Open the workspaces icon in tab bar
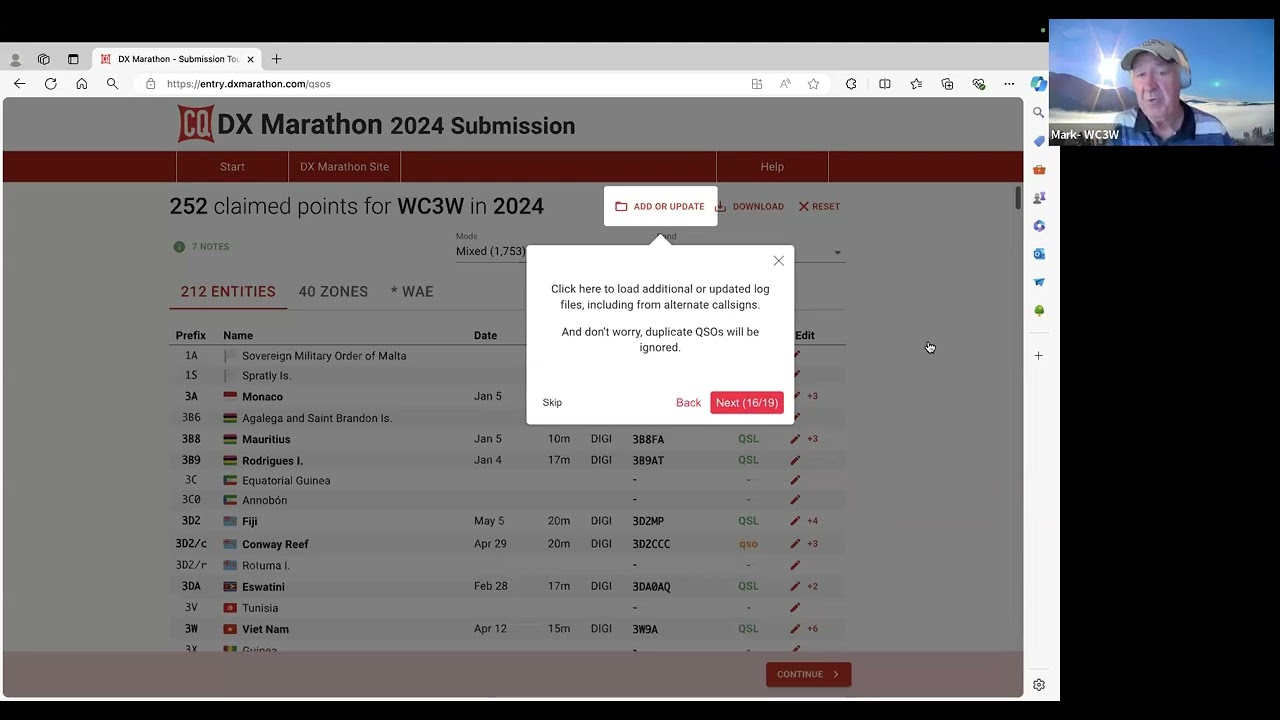This screenshot has height=720, width=1280. pos(44,59)
